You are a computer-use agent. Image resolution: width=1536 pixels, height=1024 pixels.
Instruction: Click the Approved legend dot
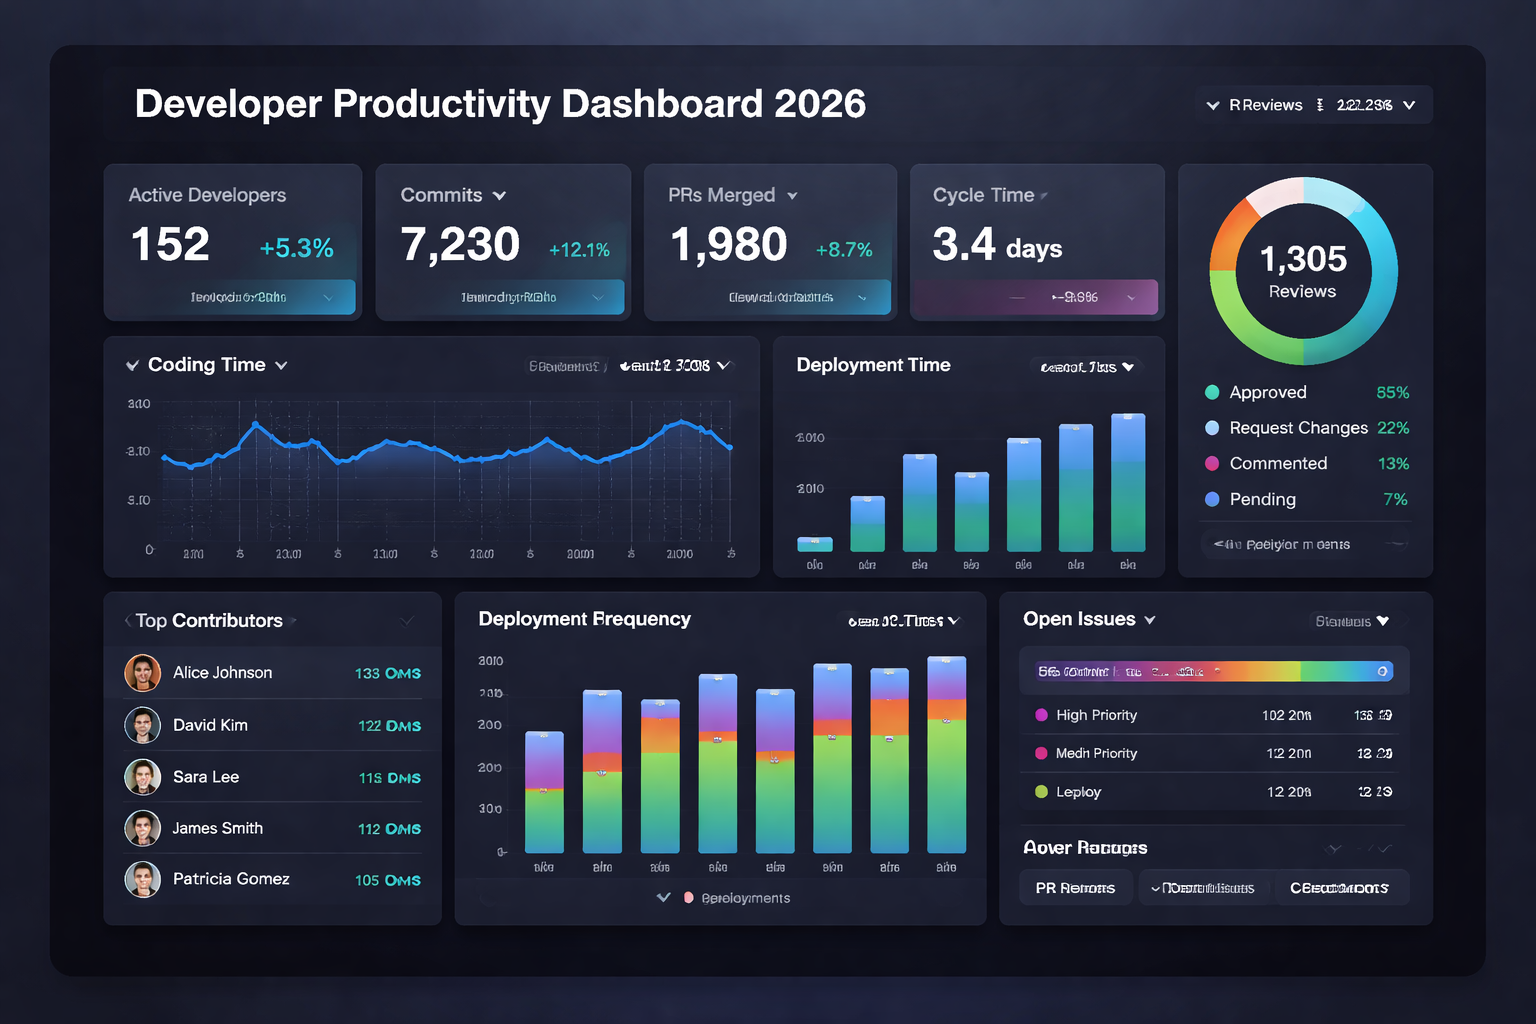(x=1212, y=392)
